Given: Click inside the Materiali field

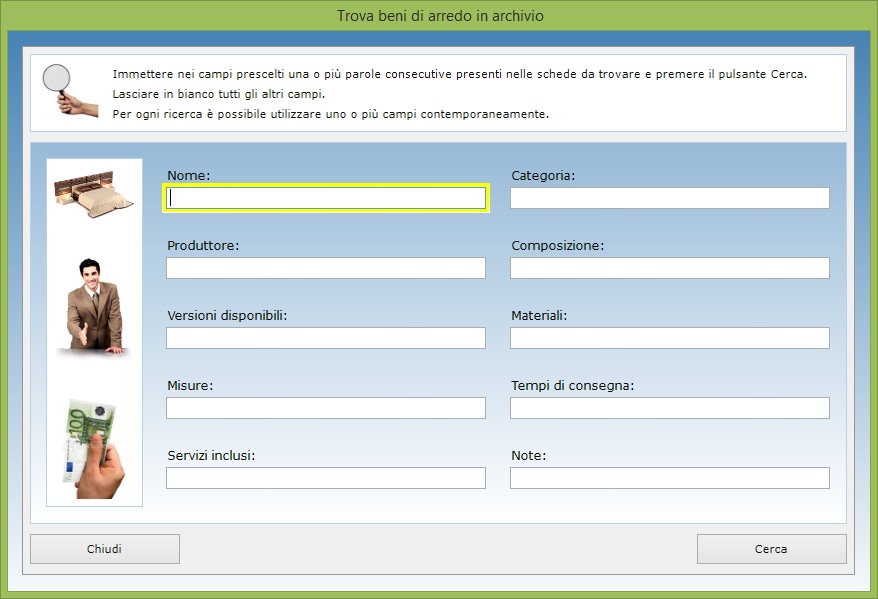Looking at the screenshot, I should tap(669, 338).
